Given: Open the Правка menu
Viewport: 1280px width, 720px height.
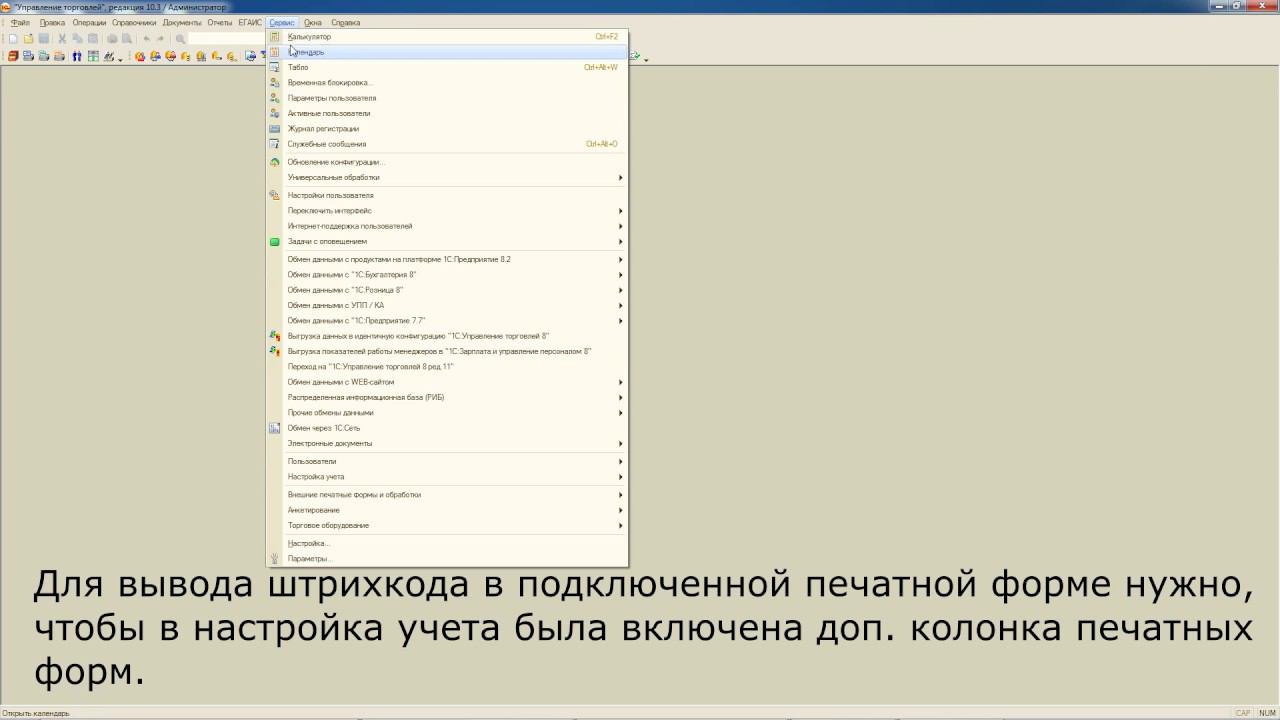Looking at the screenshot, I should [x=52, y=22].
